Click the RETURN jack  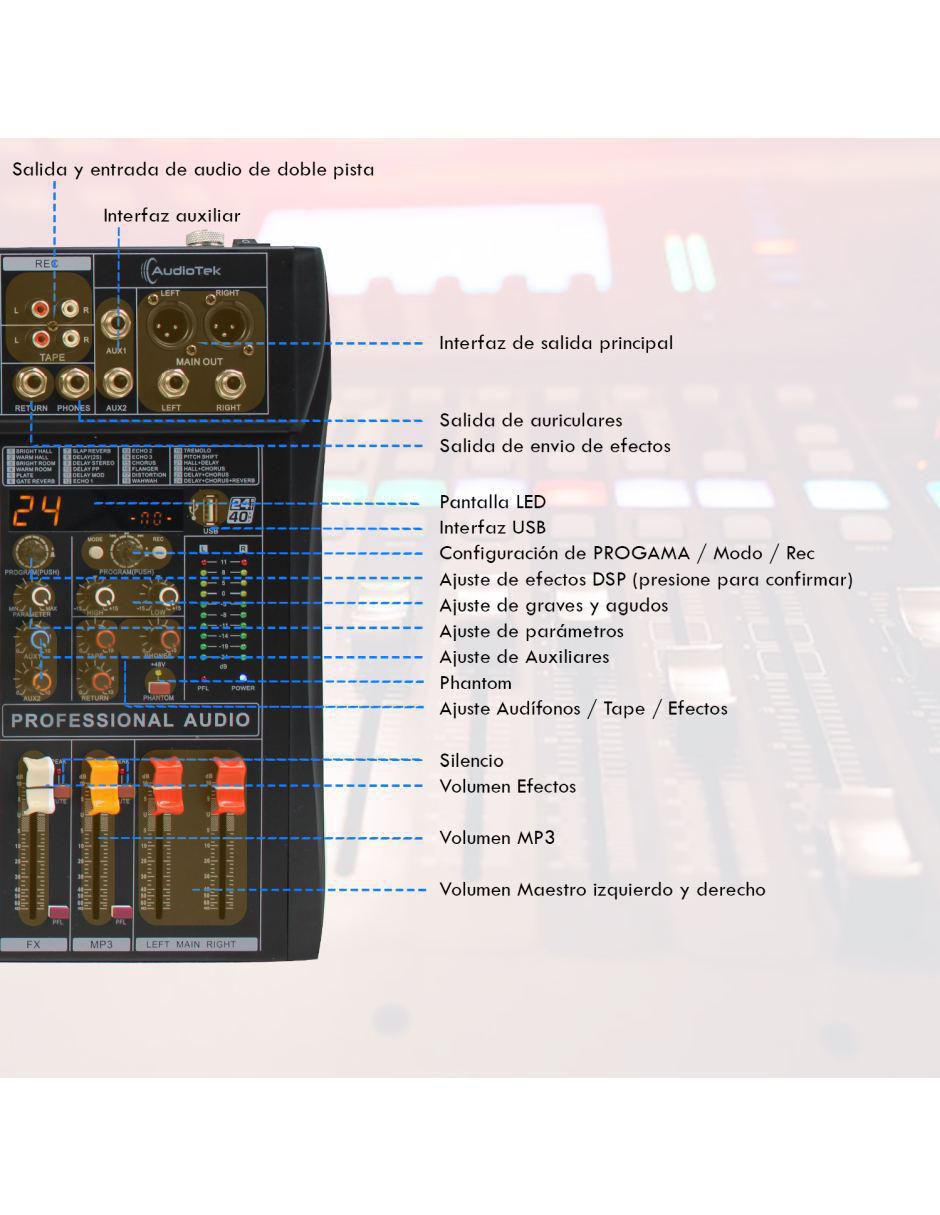click(x=31, y=384)
